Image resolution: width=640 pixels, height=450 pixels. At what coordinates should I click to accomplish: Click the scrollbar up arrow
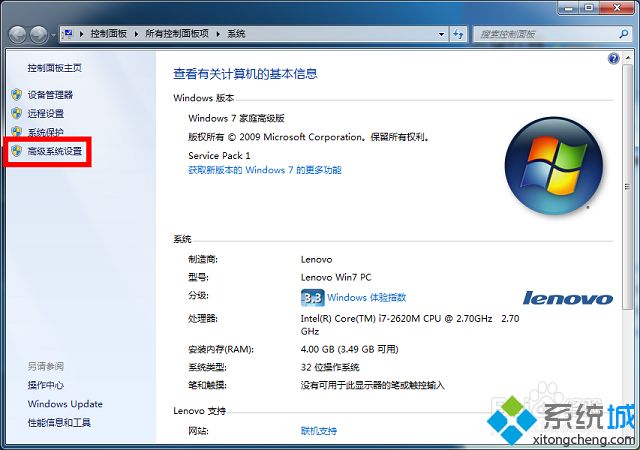(627, 58)
